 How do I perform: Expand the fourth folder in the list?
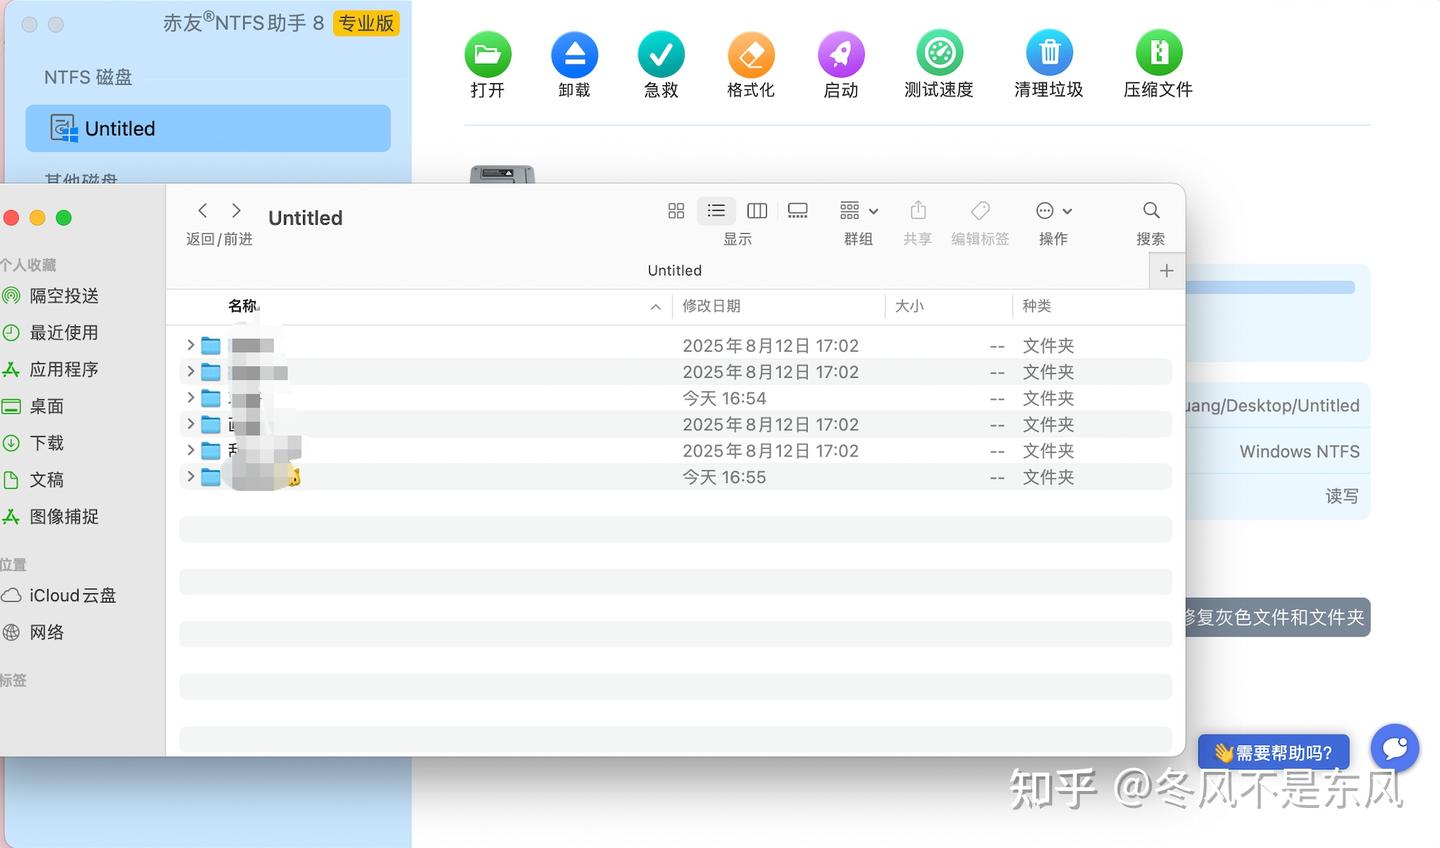(x=190, y=424)
